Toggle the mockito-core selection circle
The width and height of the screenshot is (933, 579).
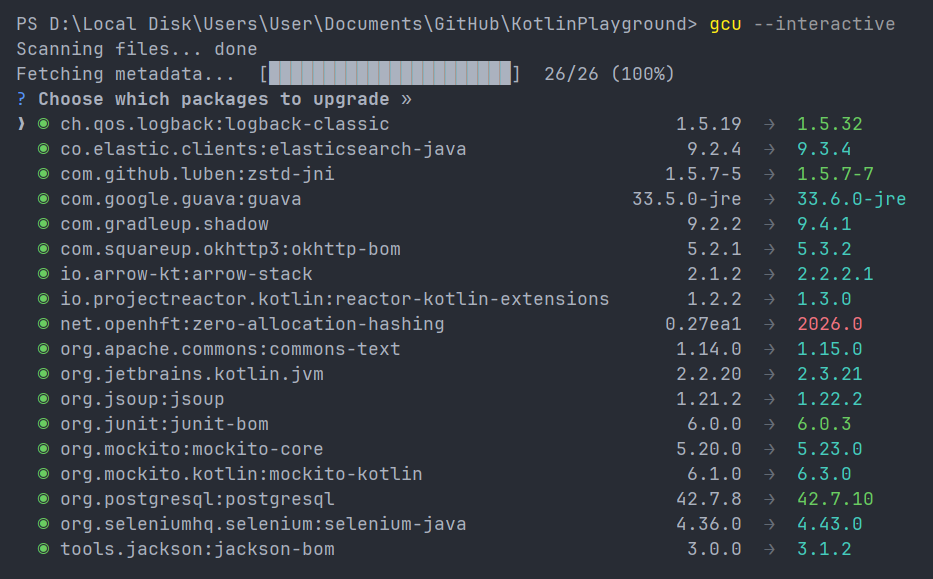(43, 449)
